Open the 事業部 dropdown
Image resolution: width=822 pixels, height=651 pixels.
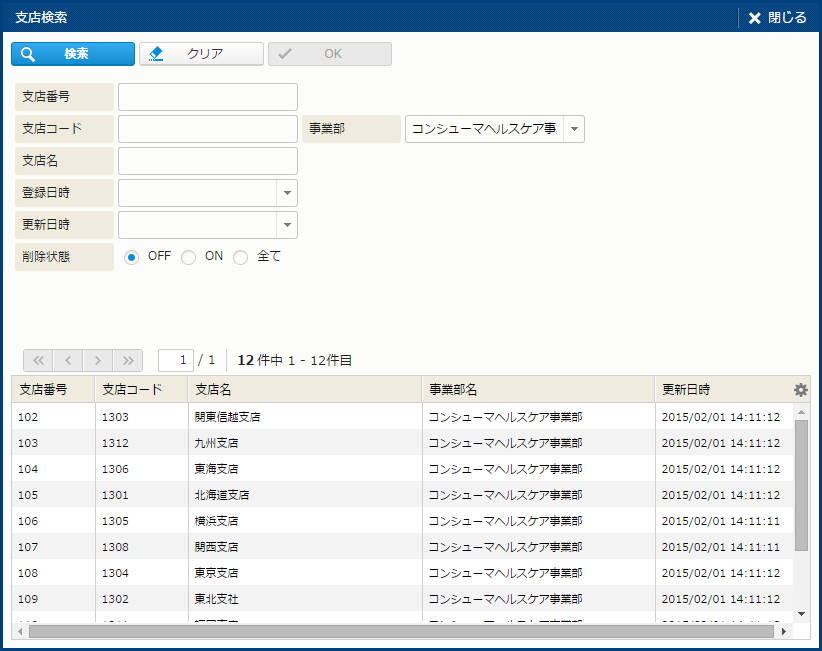click(x=574, y=129)
